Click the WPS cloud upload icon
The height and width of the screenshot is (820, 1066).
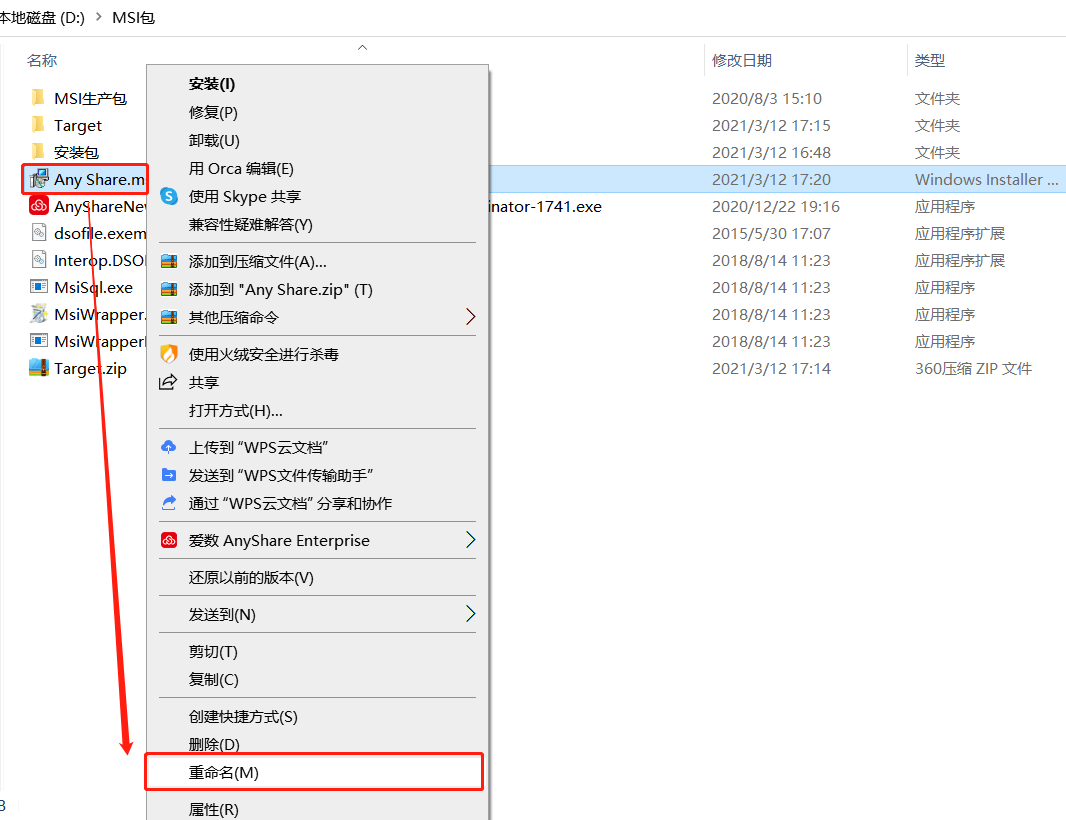[x=169, y=447]
